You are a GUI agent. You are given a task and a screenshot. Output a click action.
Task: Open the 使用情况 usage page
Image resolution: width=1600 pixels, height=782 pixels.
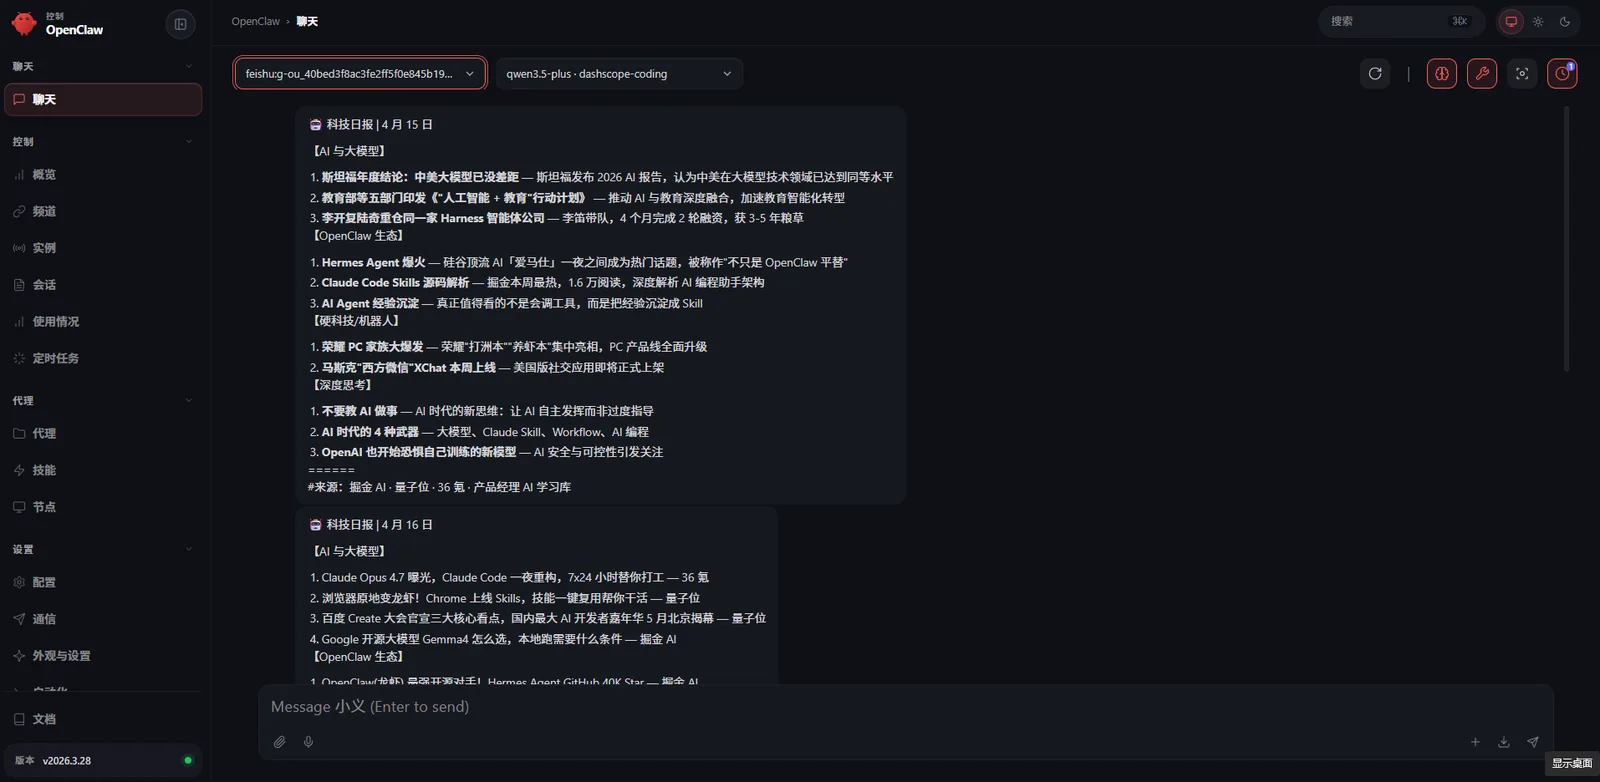pos(103,322)
